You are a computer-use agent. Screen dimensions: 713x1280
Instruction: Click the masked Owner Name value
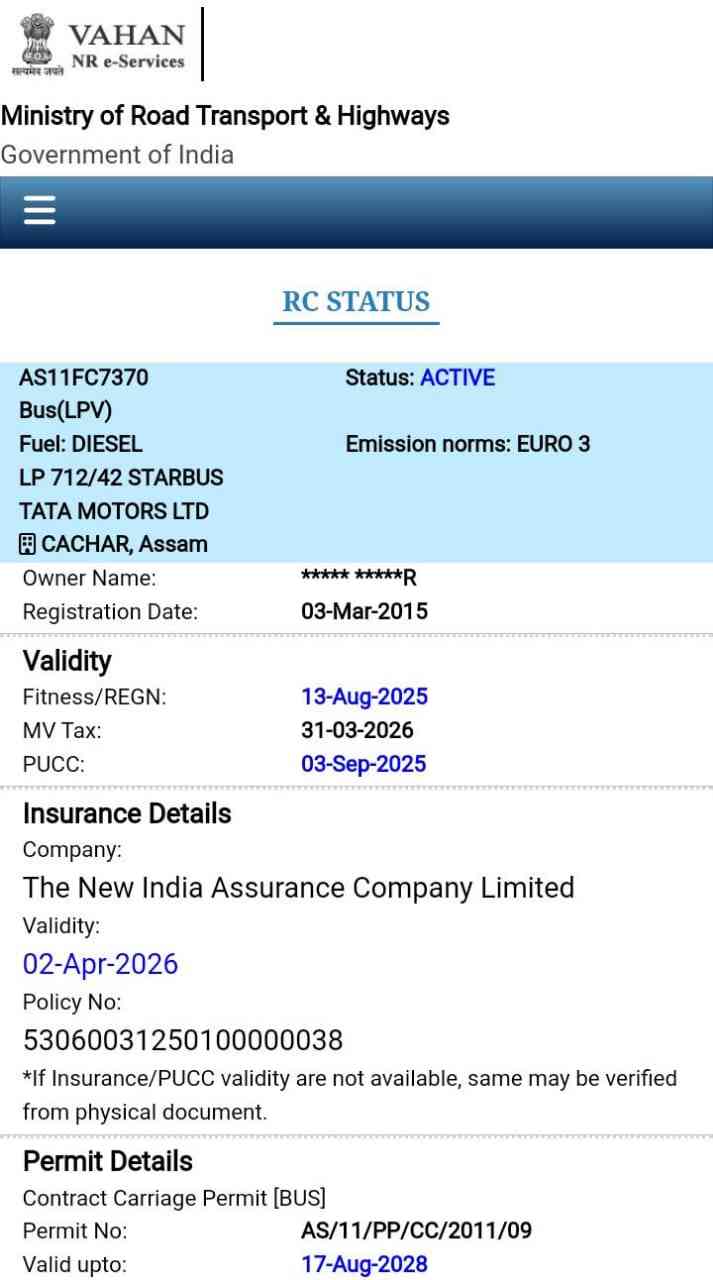(358, 578)
